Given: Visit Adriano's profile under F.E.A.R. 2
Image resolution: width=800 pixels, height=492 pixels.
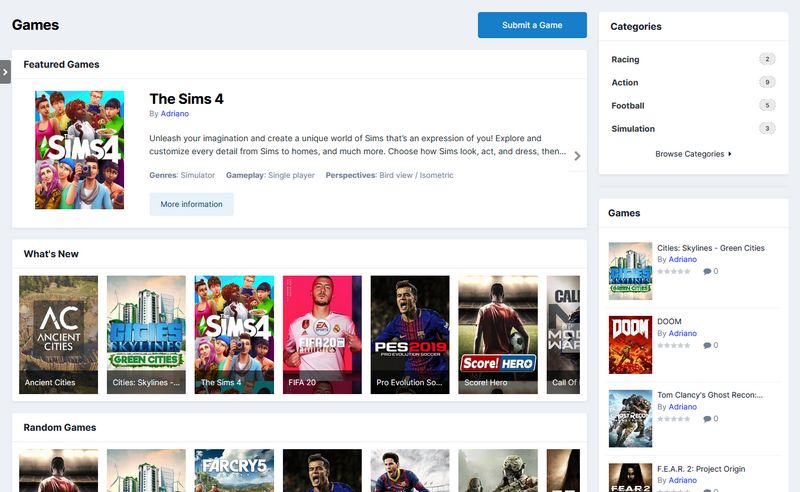Looking at the screenshot, I should coord(683,480).
